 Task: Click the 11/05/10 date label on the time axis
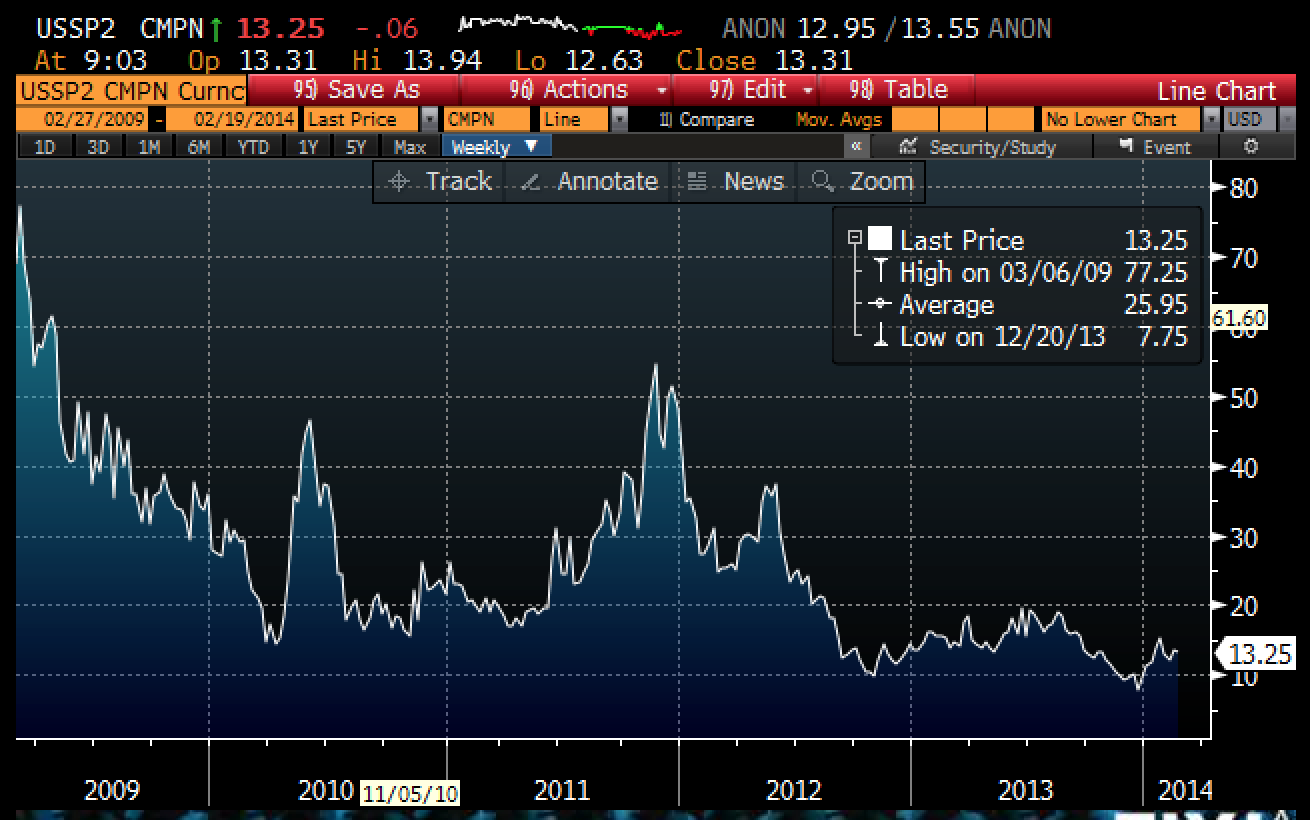(409, 793)
